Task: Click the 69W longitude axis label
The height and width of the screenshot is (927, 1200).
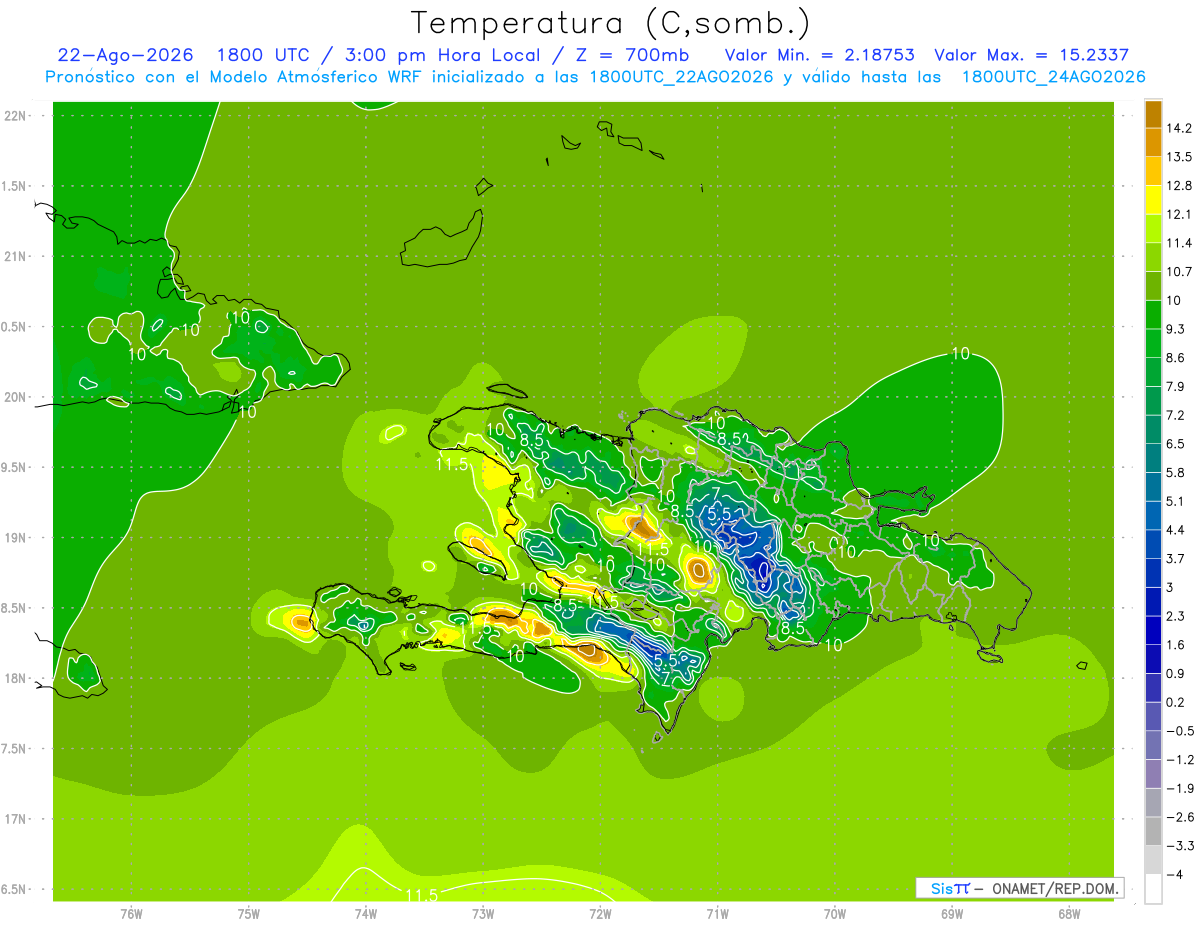Action: click(x=952, y=914)
